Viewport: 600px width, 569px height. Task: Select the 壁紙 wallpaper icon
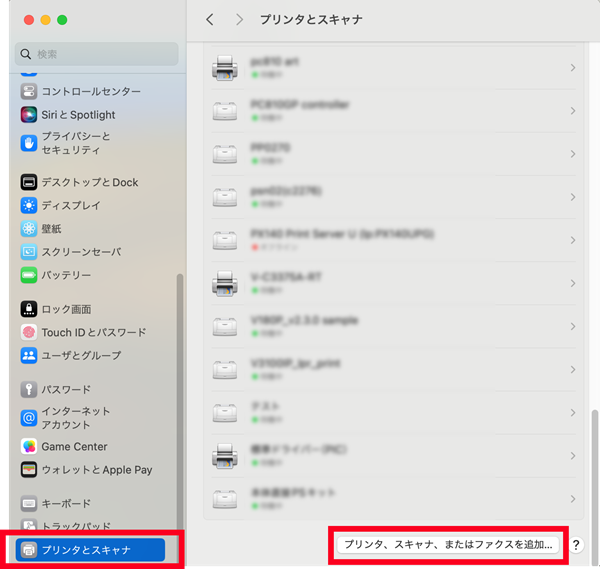point(30,229)
